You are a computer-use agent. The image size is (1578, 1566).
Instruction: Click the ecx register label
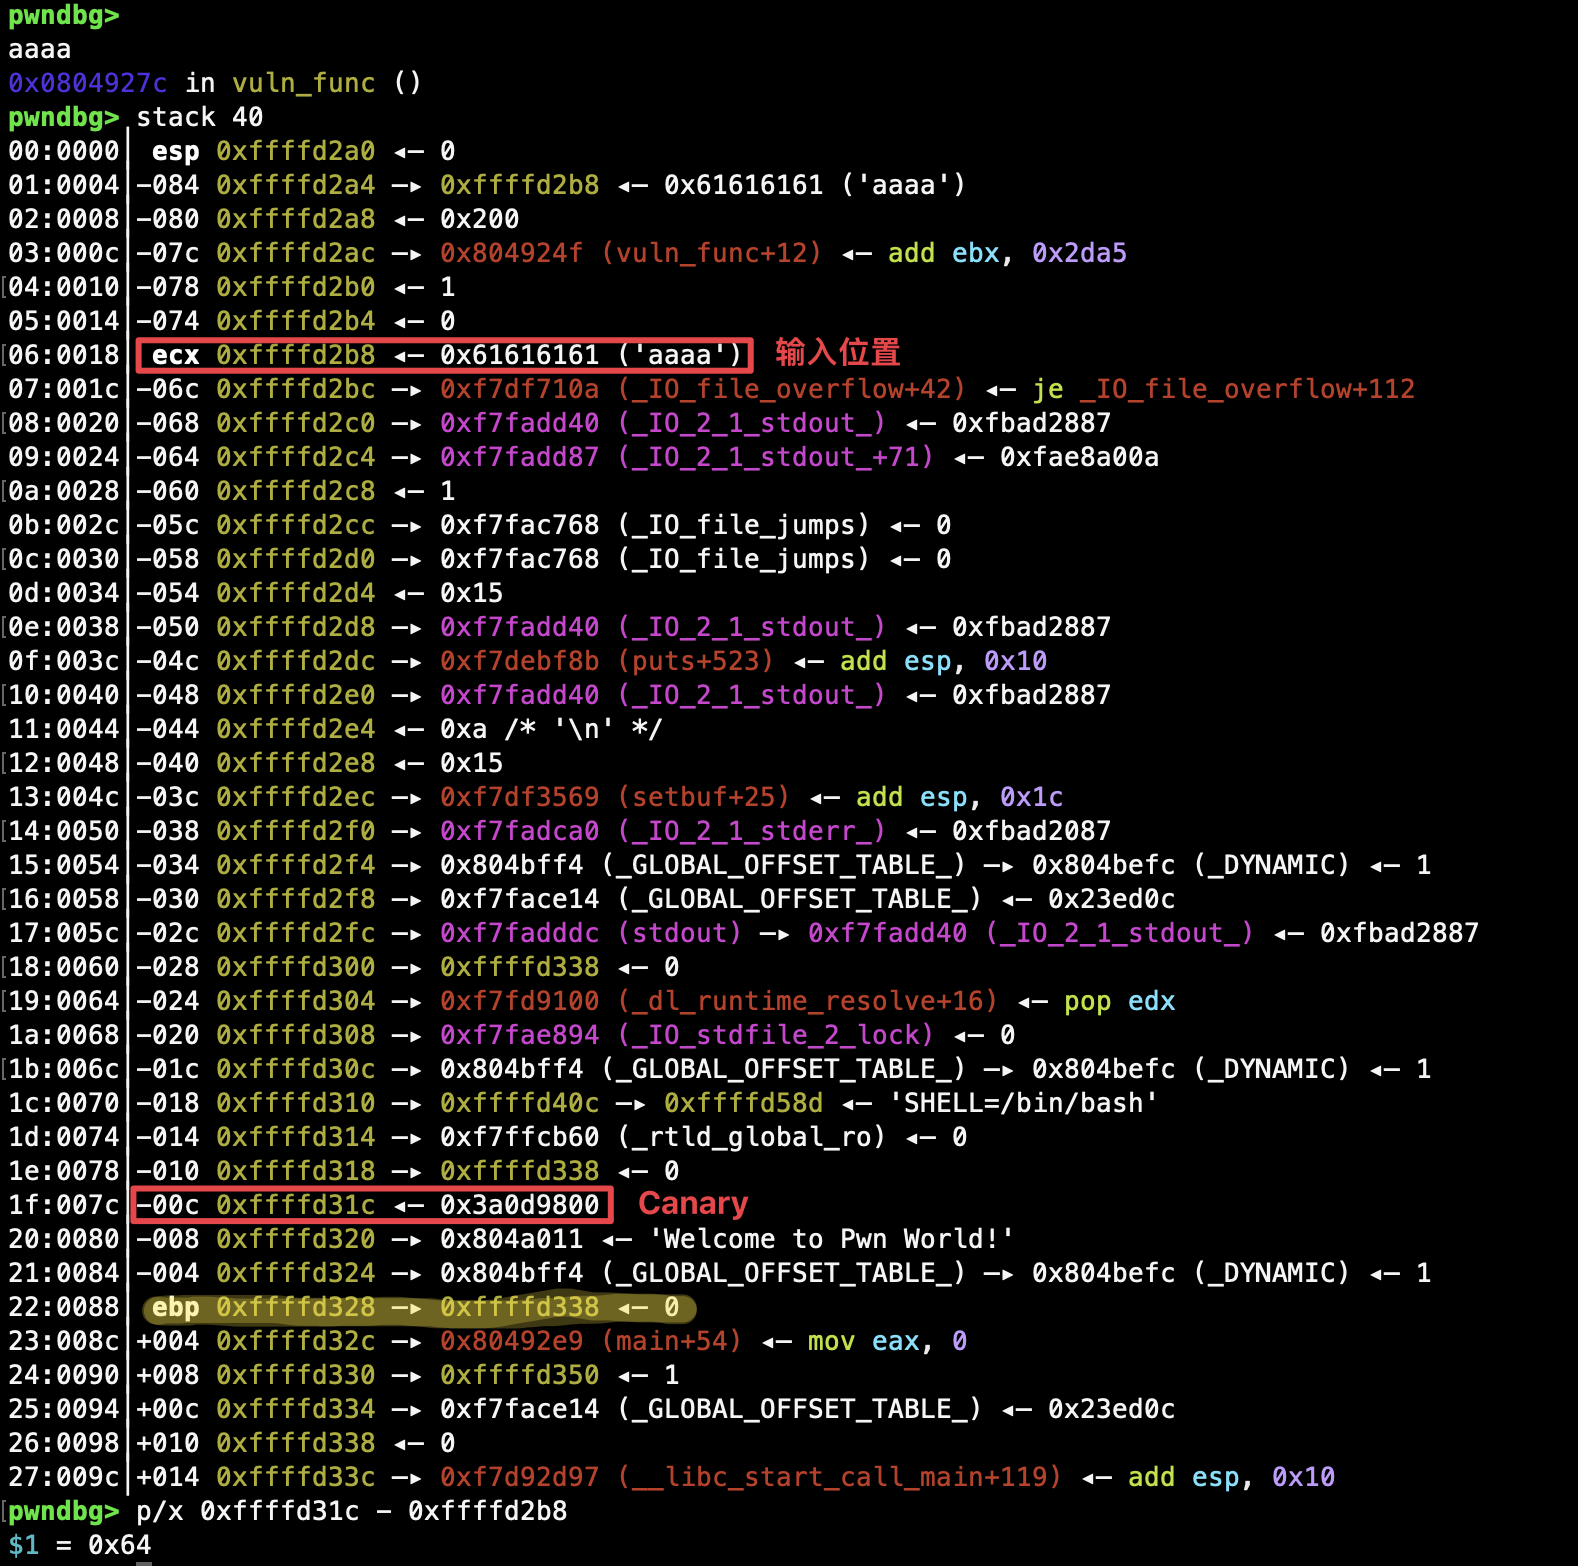(176, 355)
